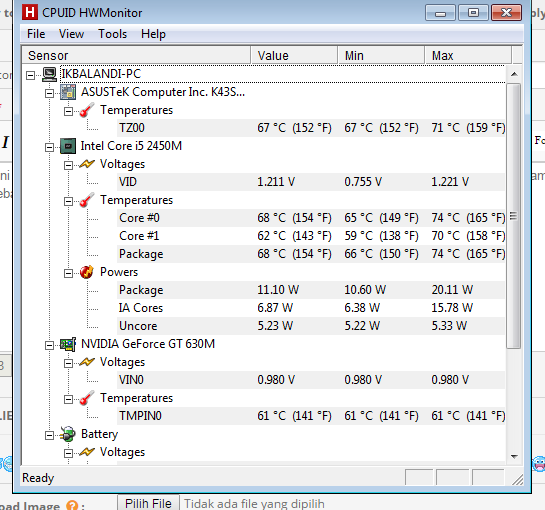Click the 20.11 W max value

452,290
